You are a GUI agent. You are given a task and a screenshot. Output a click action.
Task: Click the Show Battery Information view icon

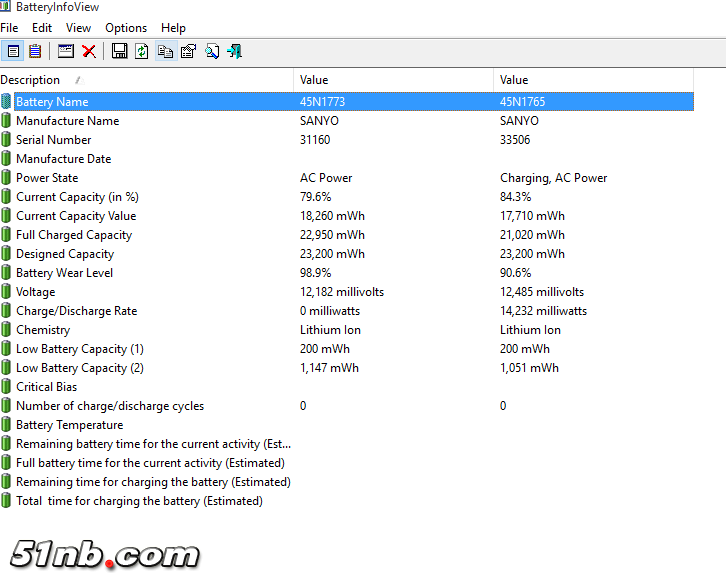(x=13, y=51)
